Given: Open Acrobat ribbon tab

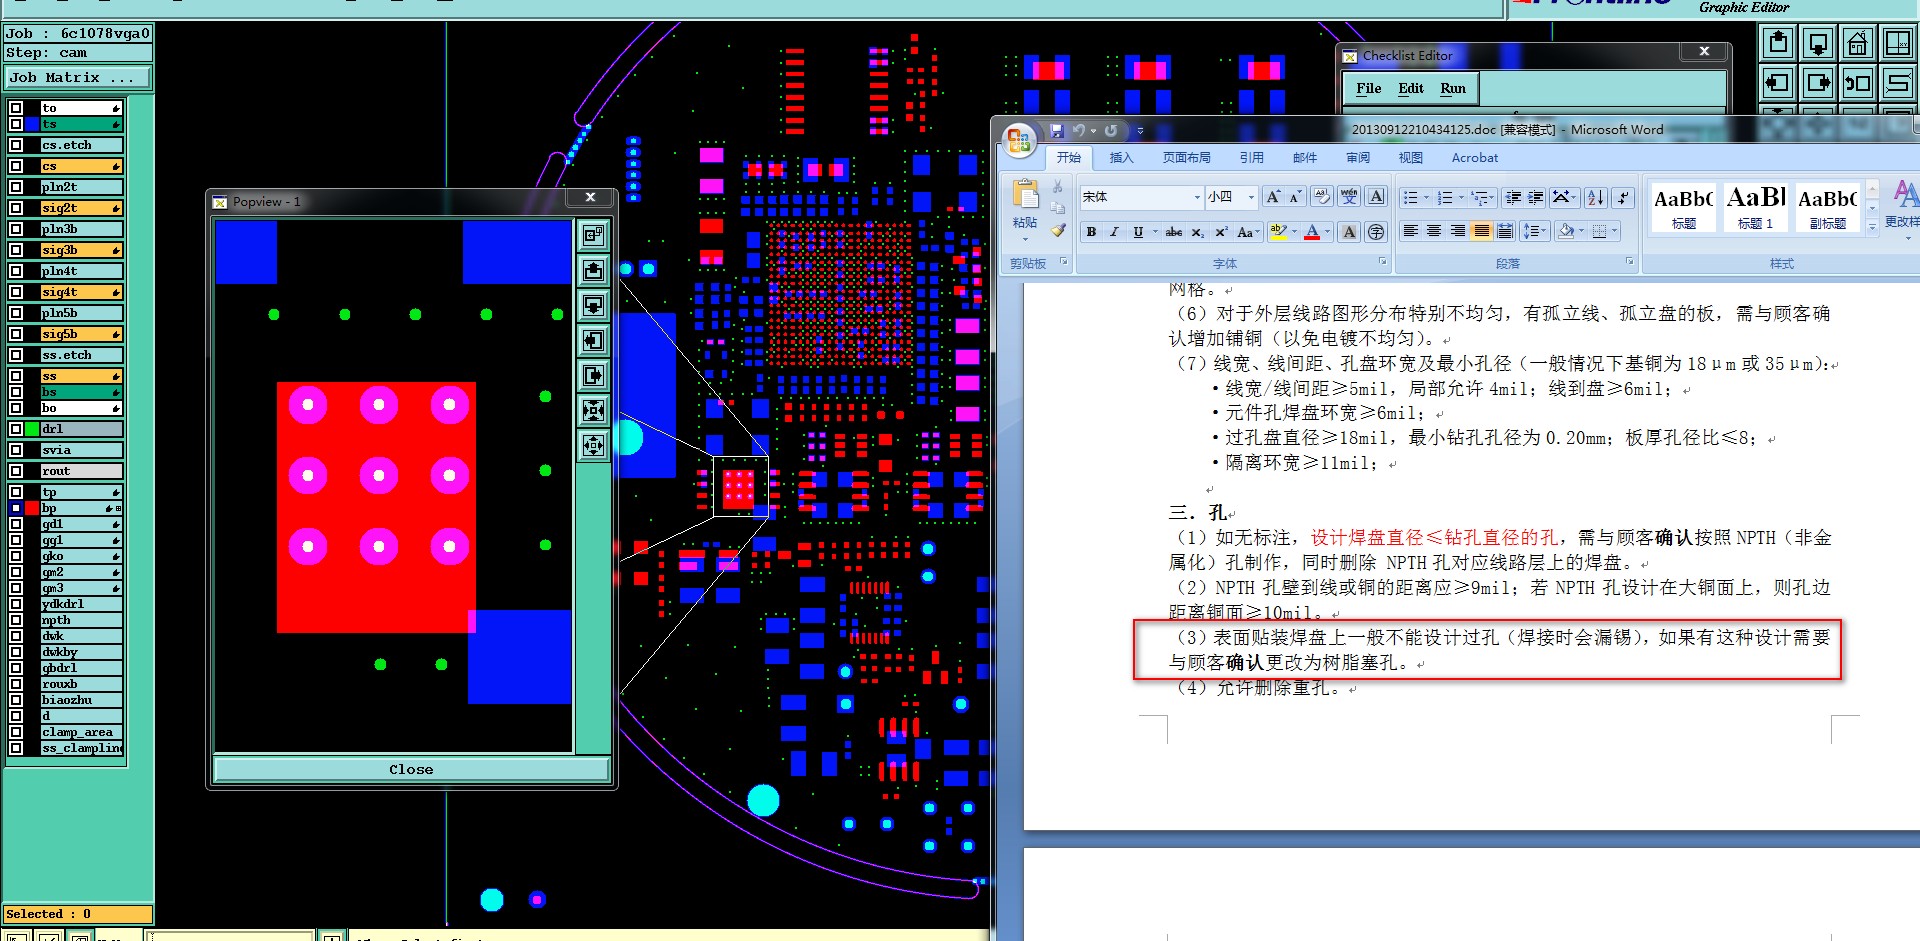Looking at the screenshot, I should point(1475,158).
